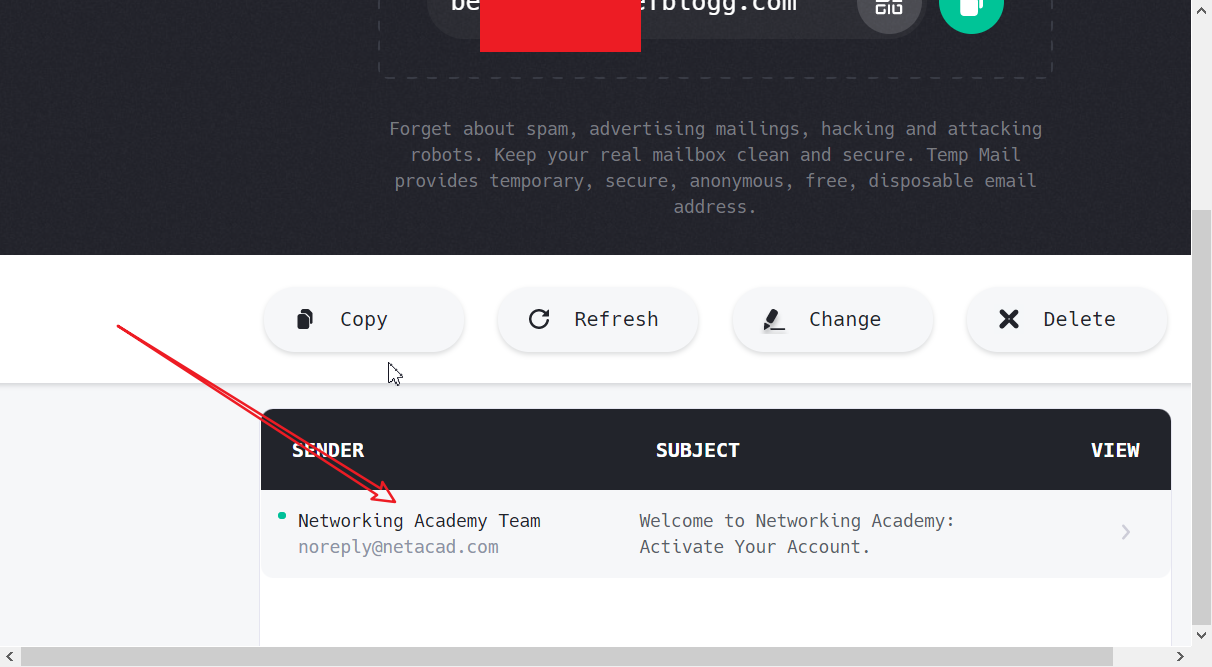The width and height of the screenshot is (1212, 667).
Task: Click the noreply@netacad.com sender address
Action: [398, 547]
